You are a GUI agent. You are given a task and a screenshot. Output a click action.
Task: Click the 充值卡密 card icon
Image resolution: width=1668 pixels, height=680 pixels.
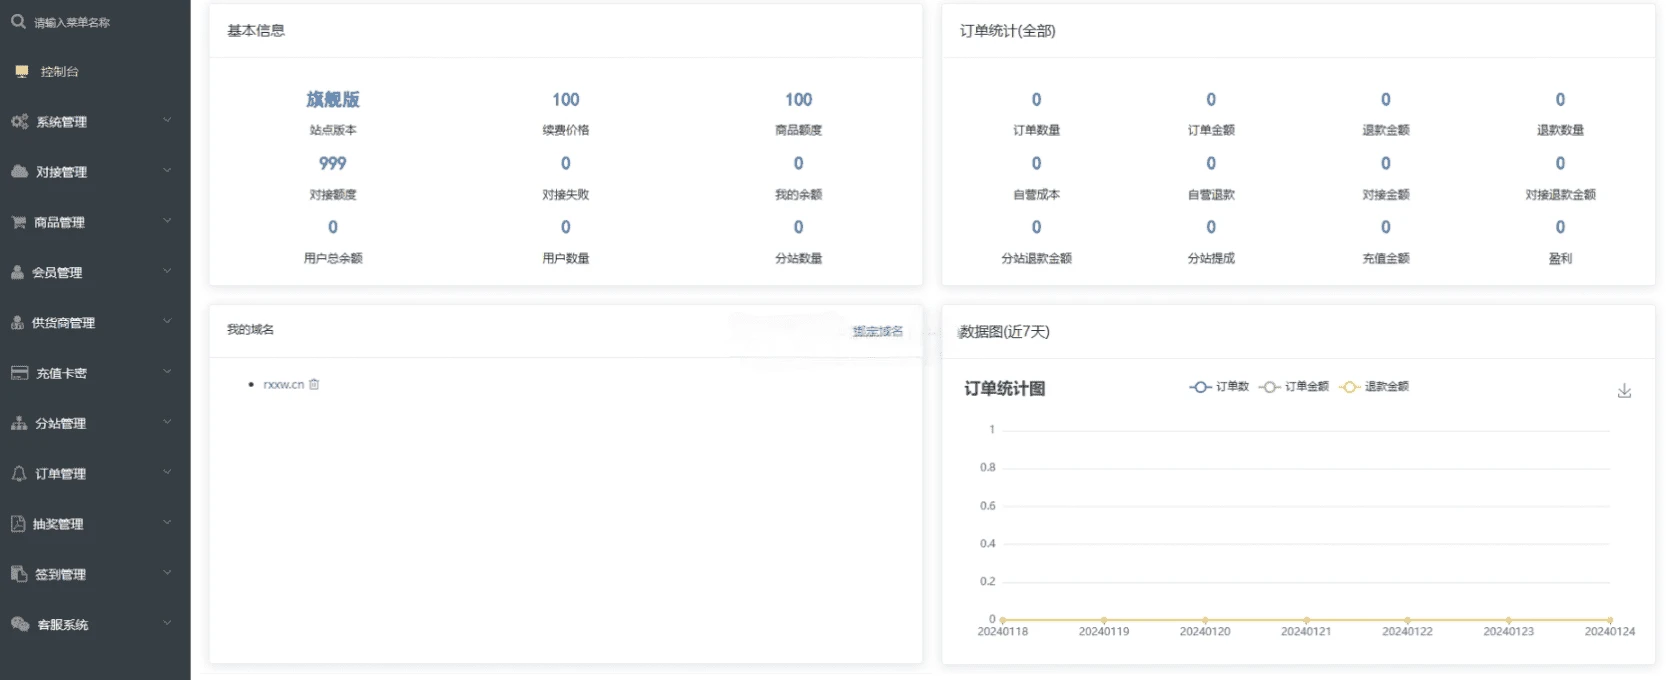19,373
